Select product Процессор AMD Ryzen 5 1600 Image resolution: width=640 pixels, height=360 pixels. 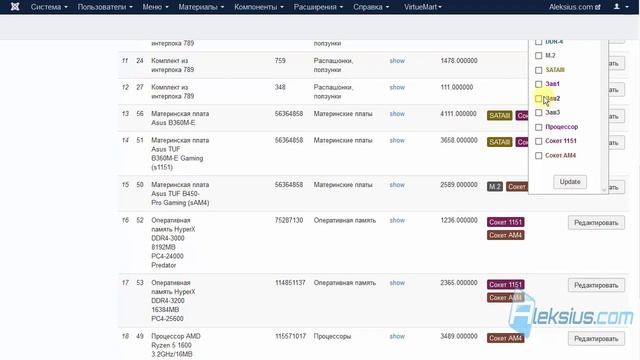coord(176,345)
